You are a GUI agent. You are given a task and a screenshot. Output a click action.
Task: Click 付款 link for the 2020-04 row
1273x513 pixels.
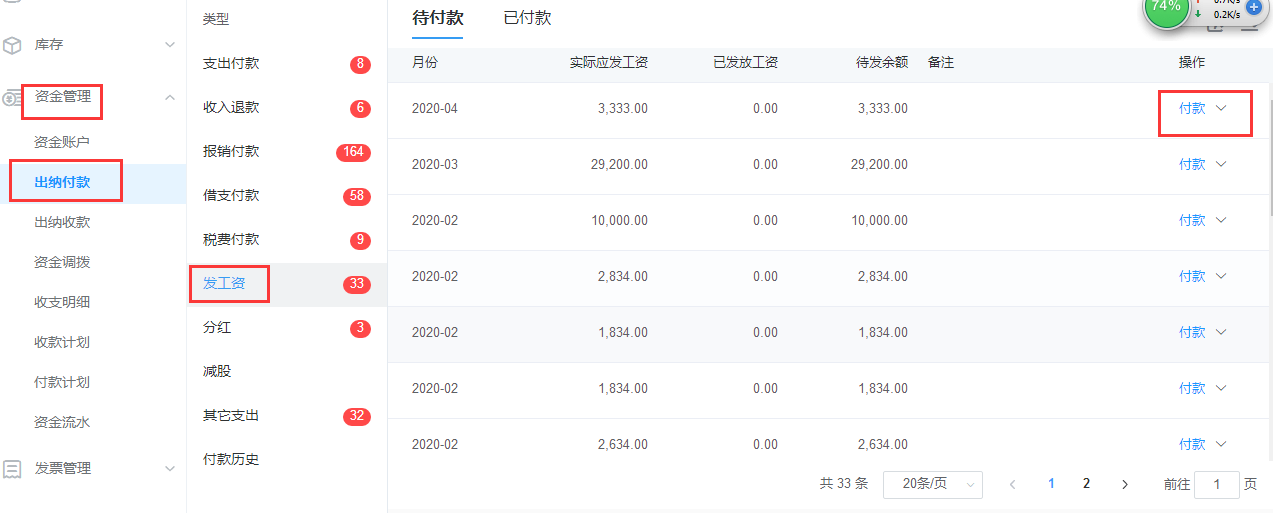pyautogui.click(x=1192, y=108)
